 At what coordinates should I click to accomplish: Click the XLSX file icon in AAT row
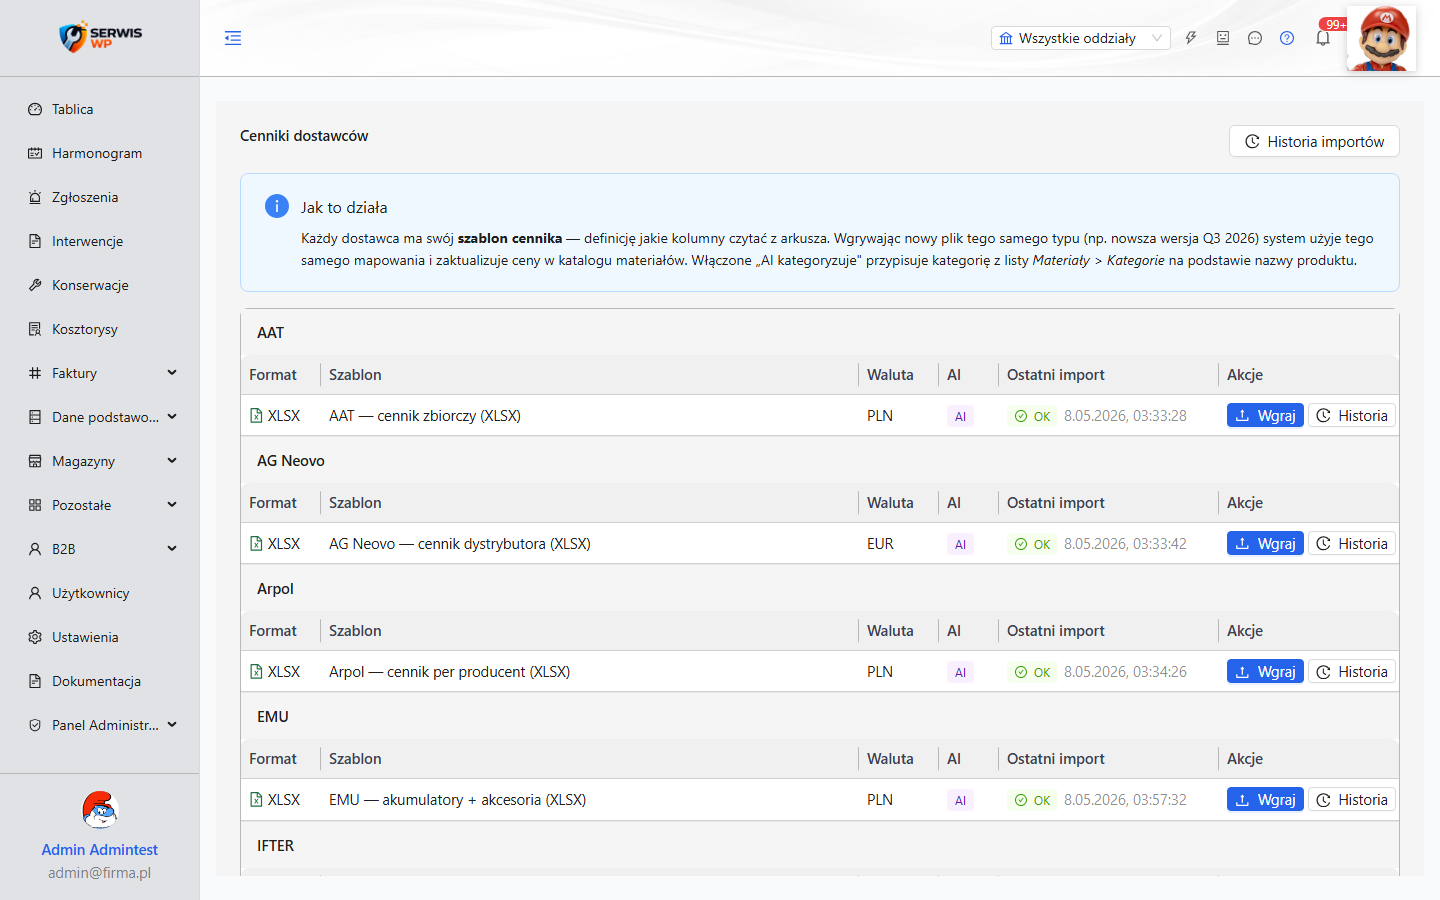(x=256, y=416)
